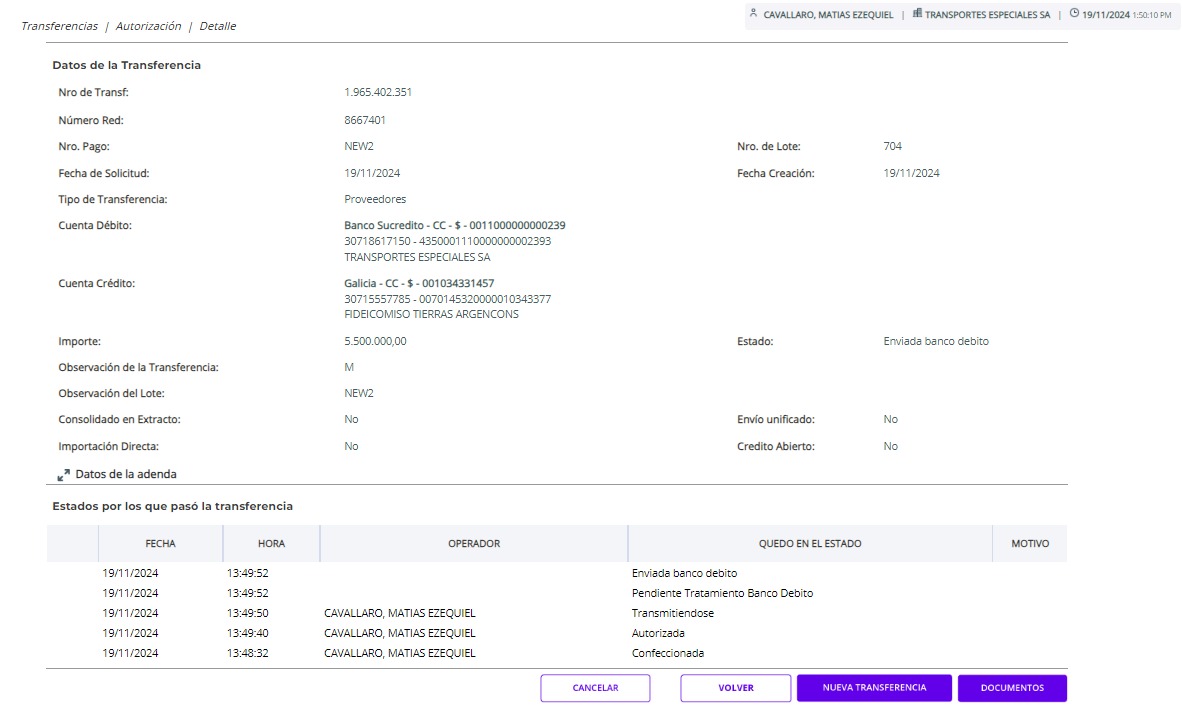Click FIDEICOMISO TIERRAS ARGENCONS text

(x=431, y=314)
